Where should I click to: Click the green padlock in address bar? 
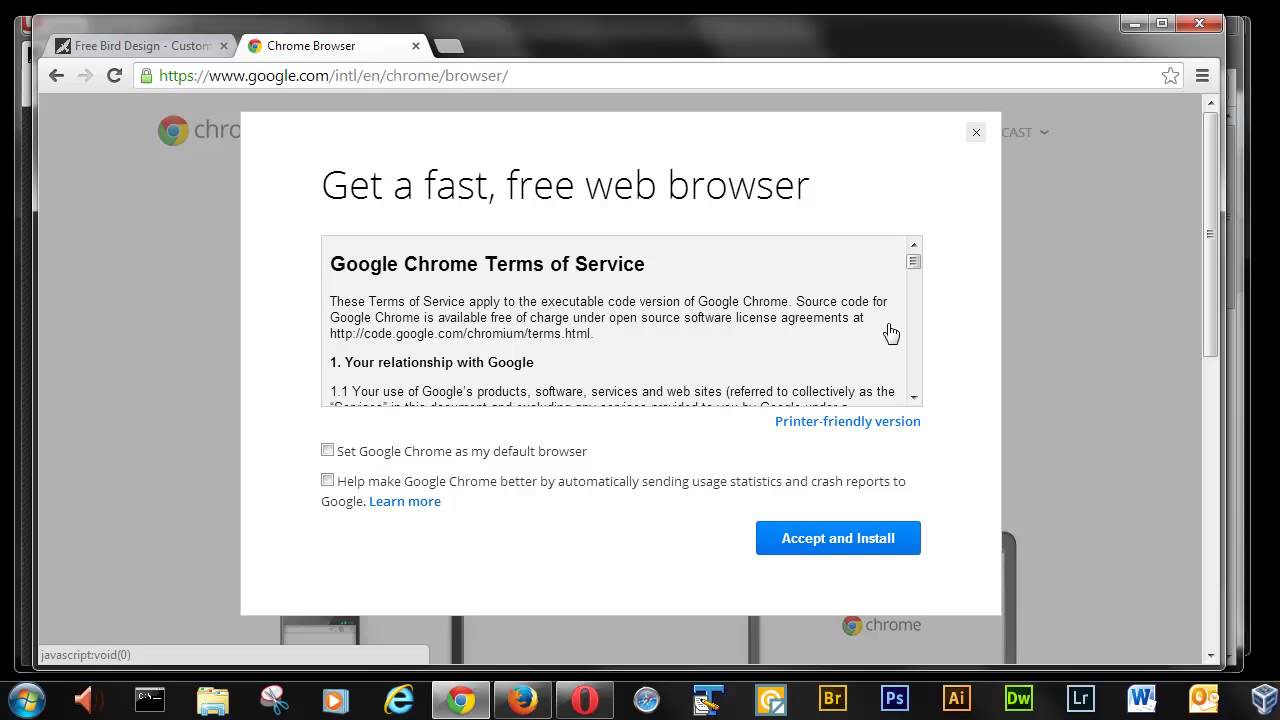(147, 75)
